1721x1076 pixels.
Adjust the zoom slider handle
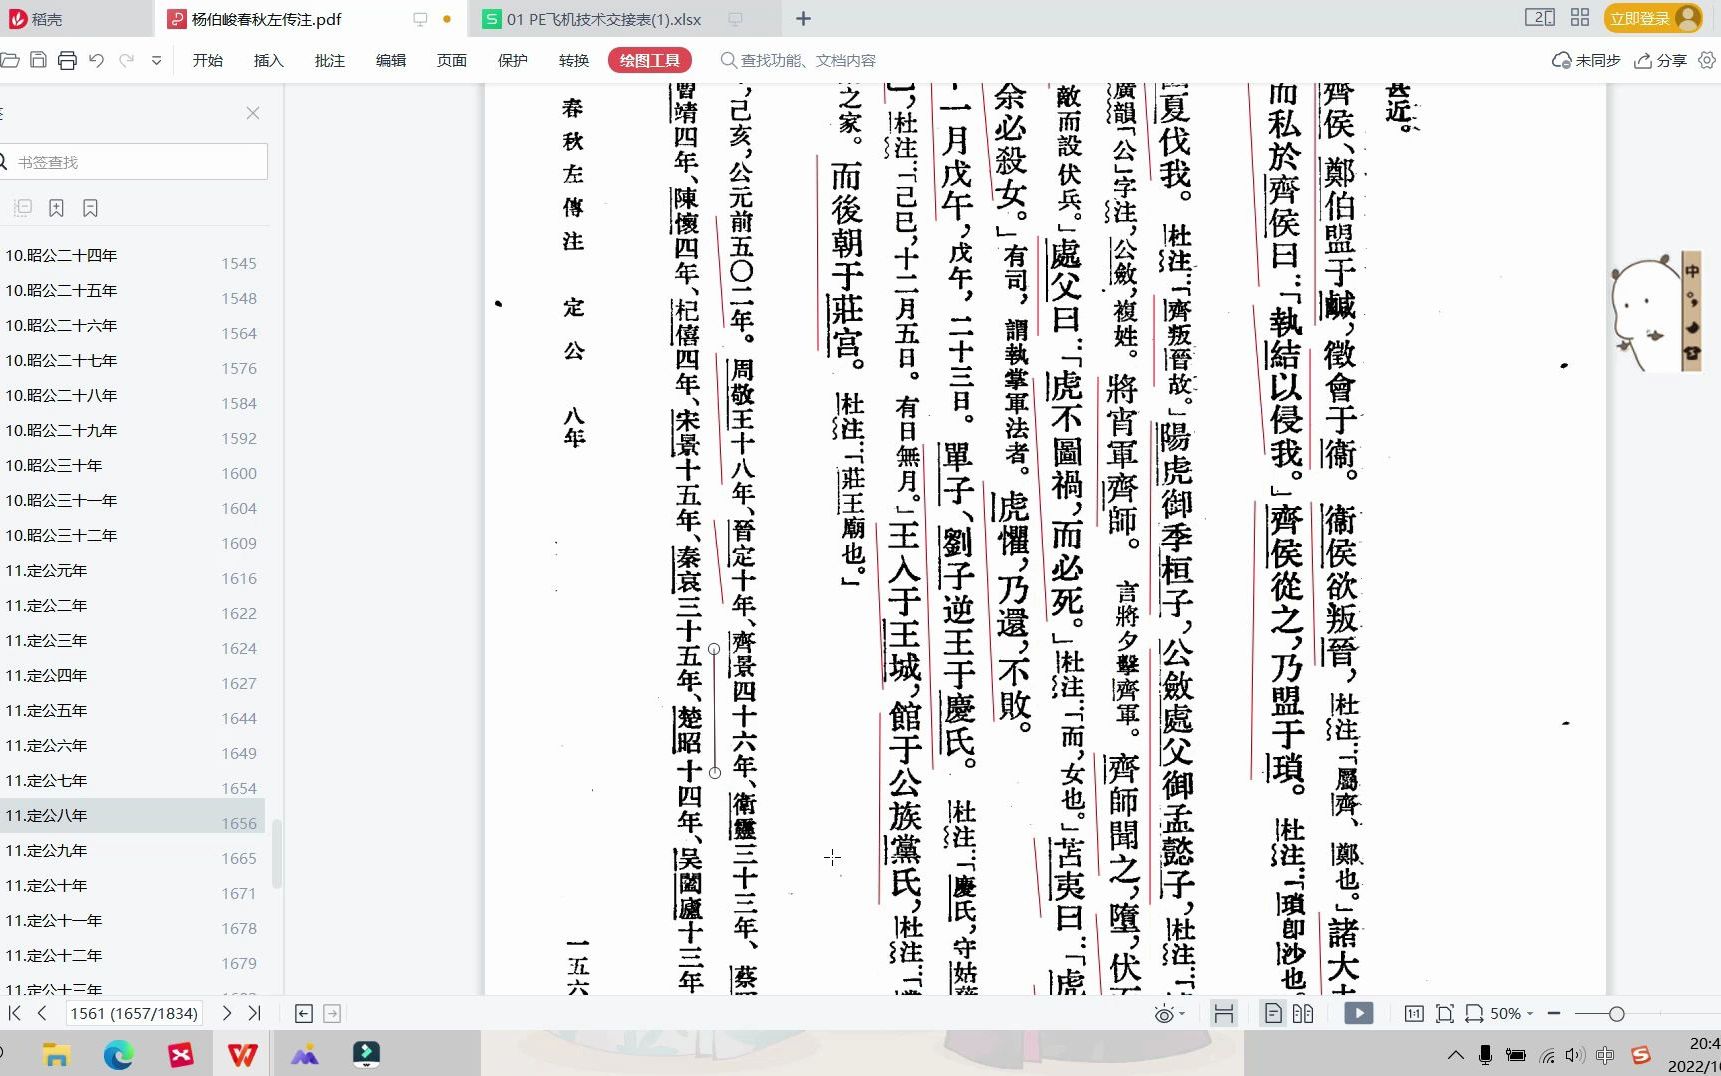pos(1616,1013)
